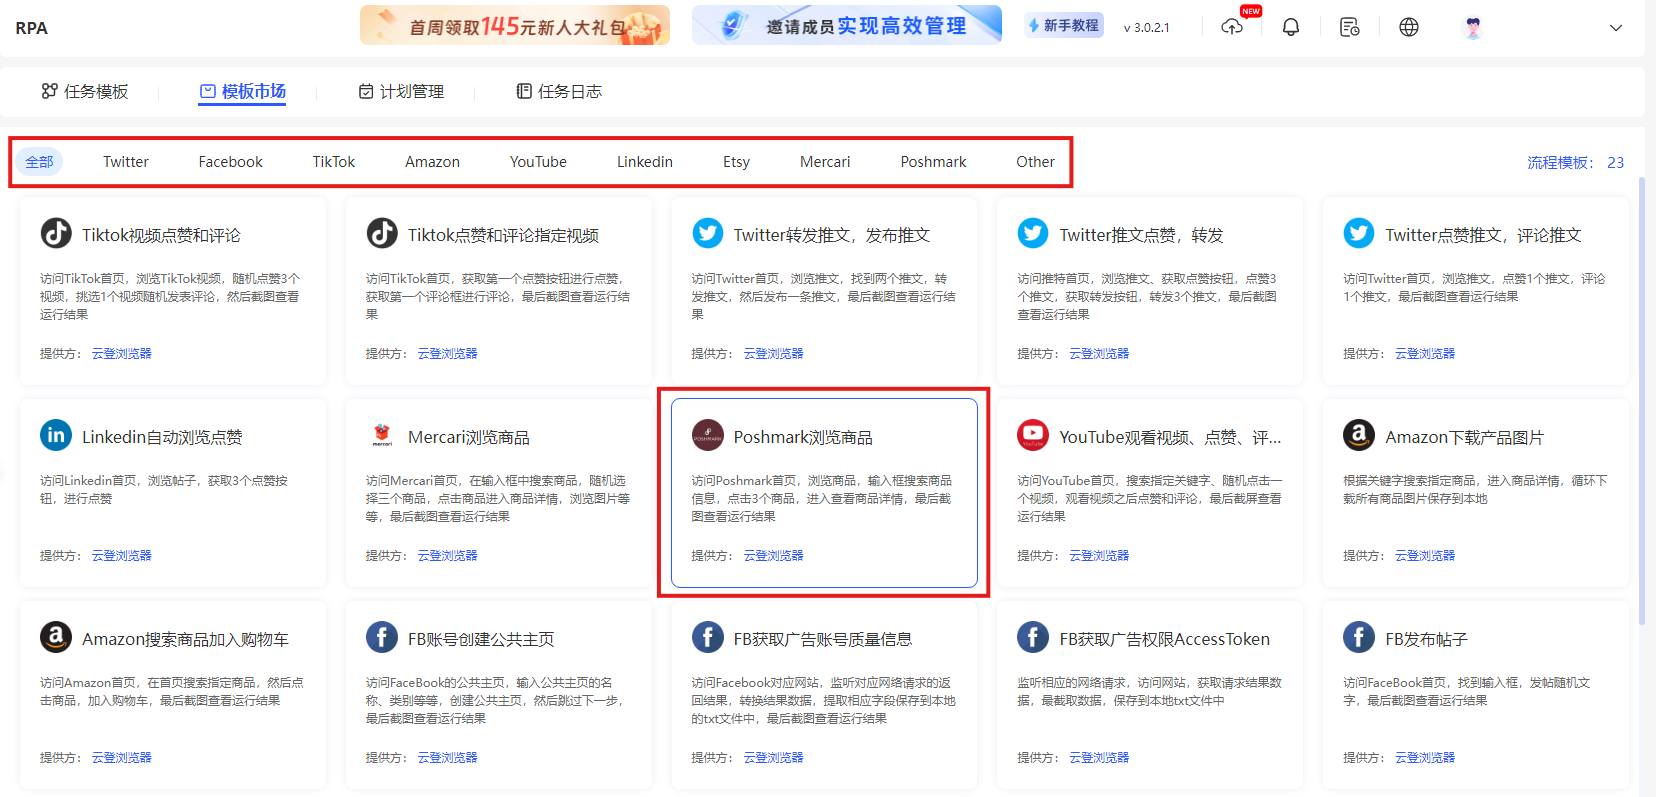
Task: Click Twitter icon on Twitter点赞推文，评论推文 card
Action: pyautogui.click(x=1359, y=233)
